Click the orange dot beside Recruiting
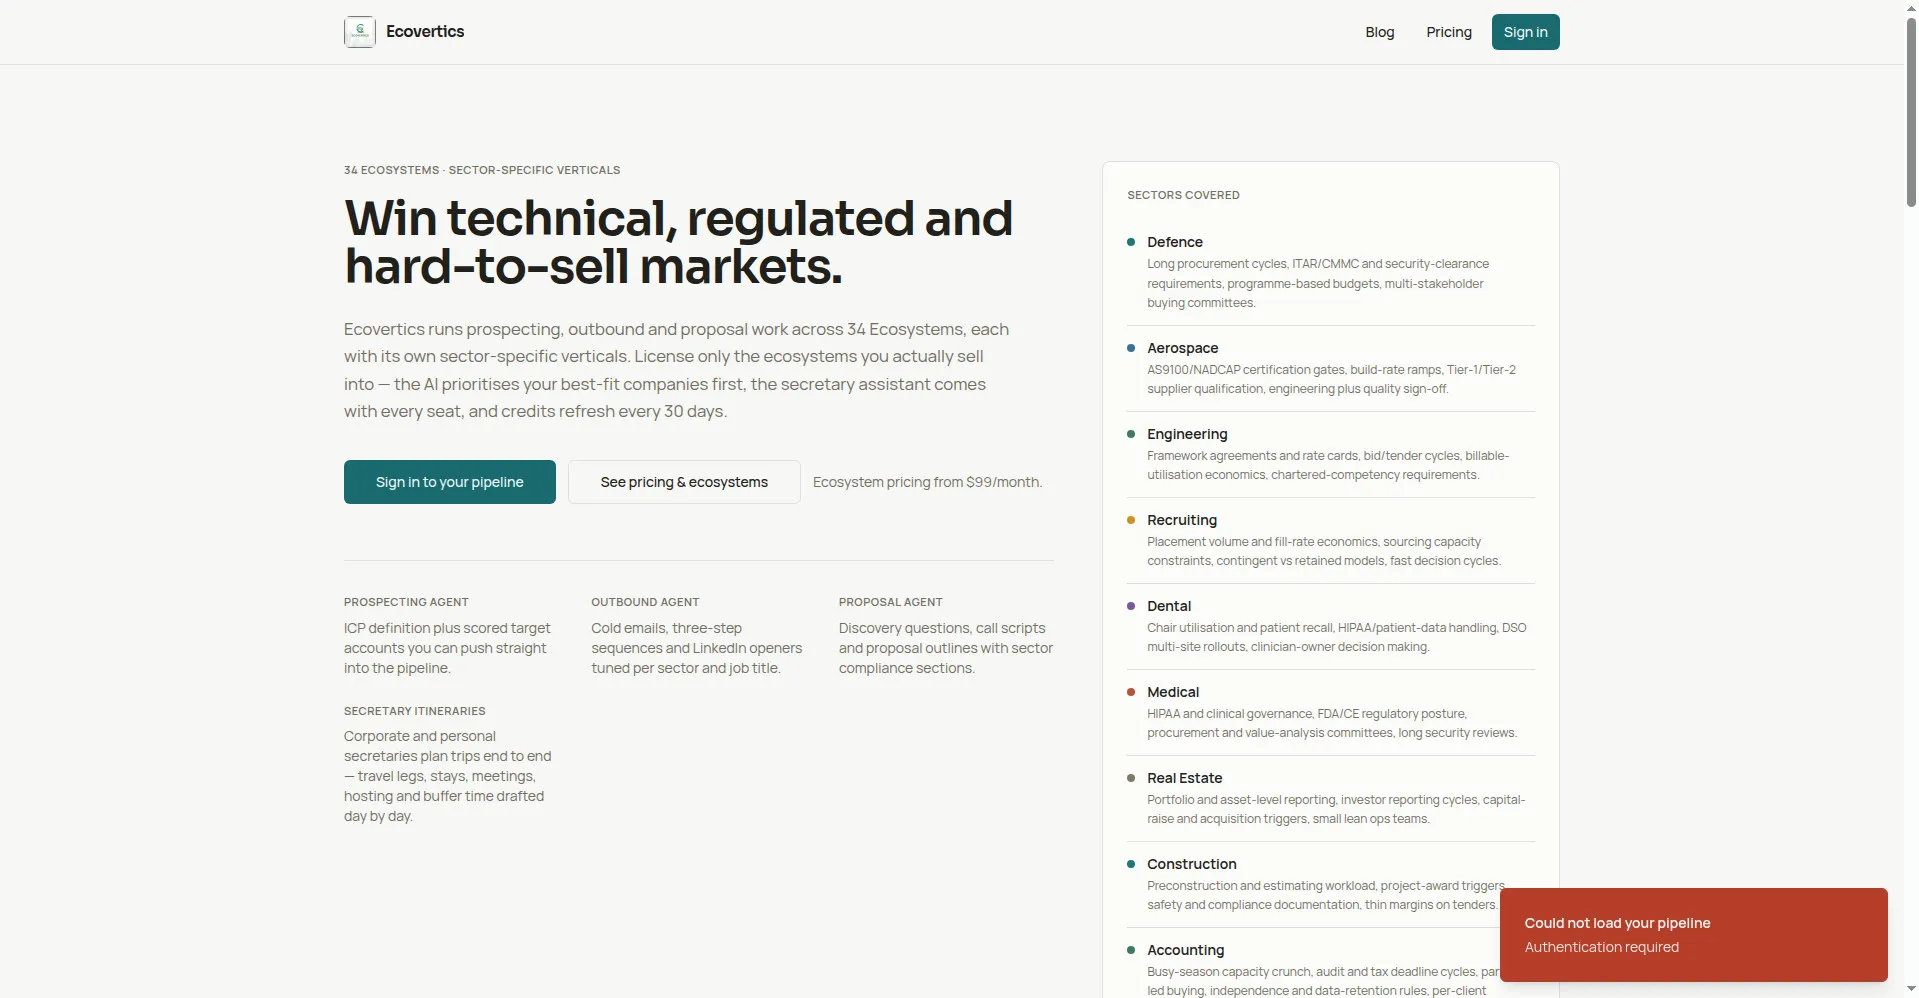Image resolution: width=1919 pixels, height=998 pixels. pyautogui.click(x=1131, y=520)
